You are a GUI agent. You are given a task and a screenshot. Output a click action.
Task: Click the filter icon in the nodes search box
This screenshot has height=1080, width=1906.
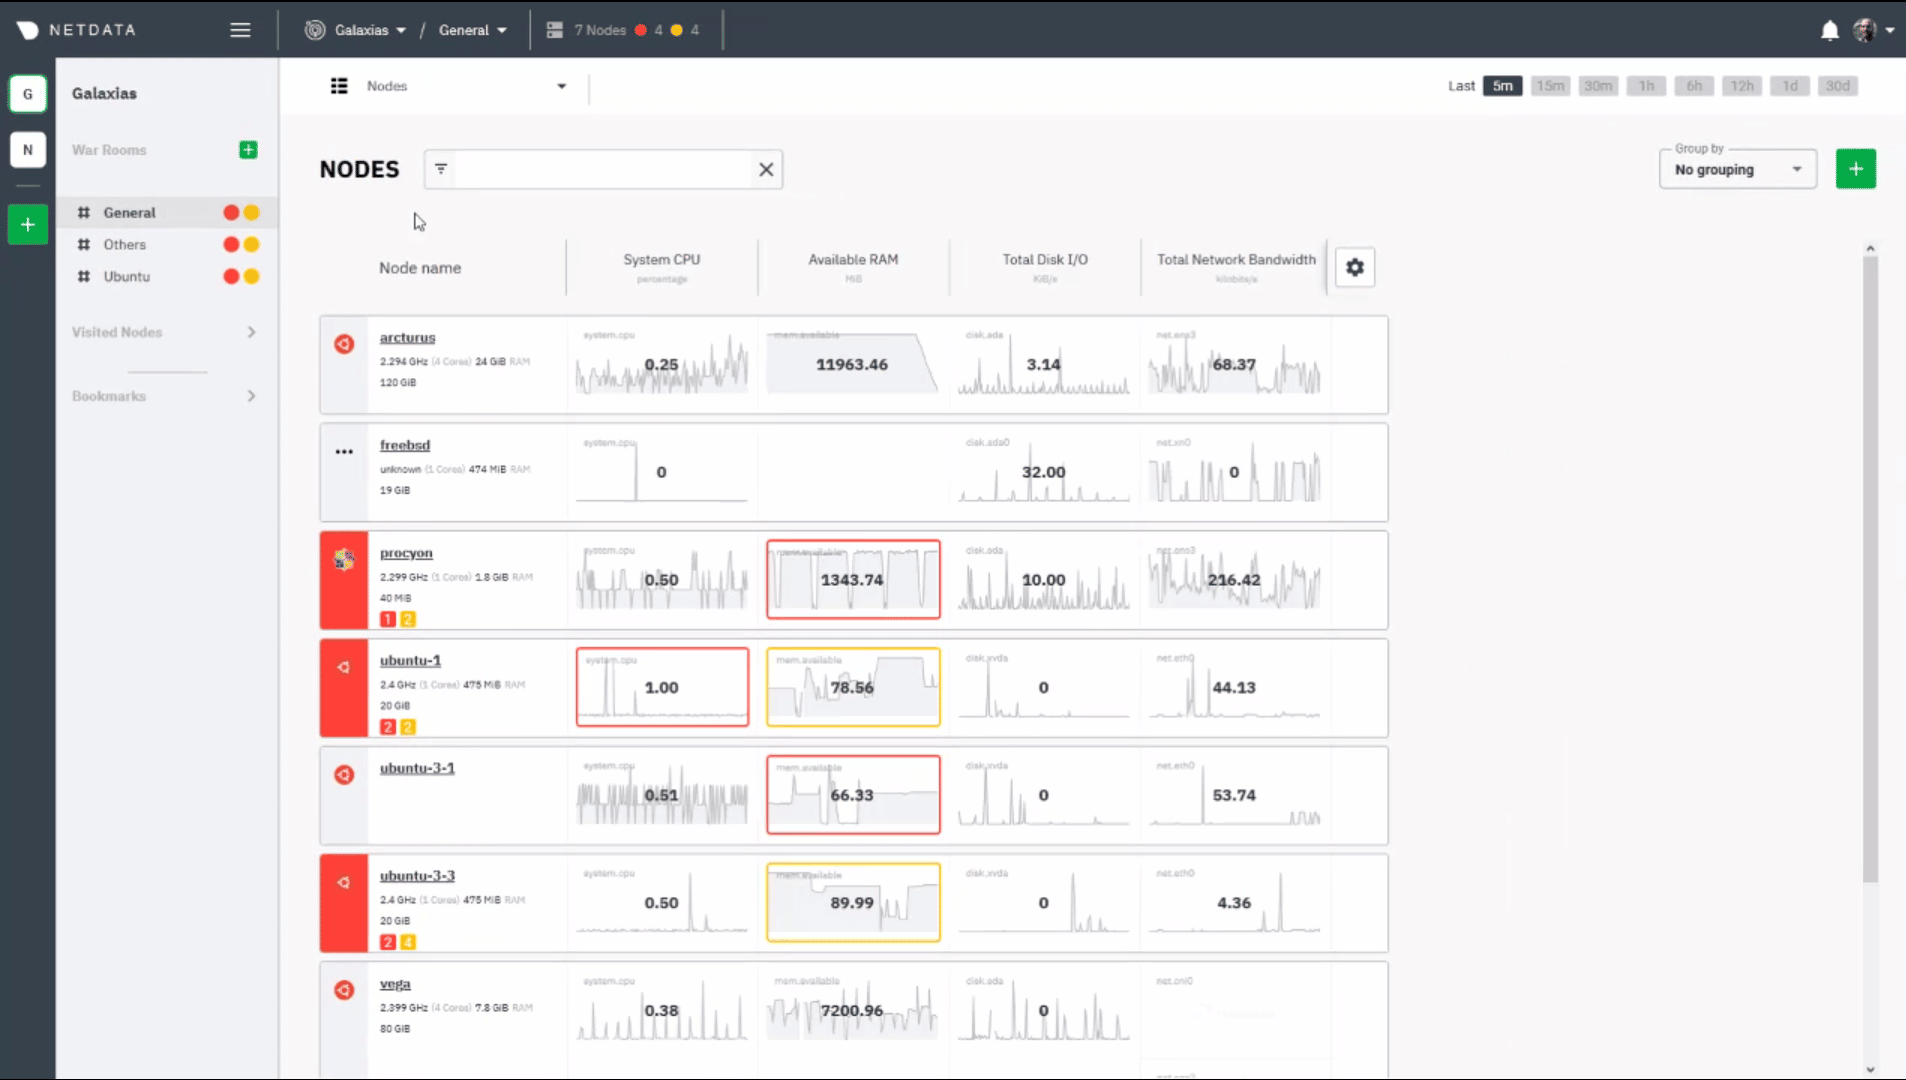click(x=441, y=169)
